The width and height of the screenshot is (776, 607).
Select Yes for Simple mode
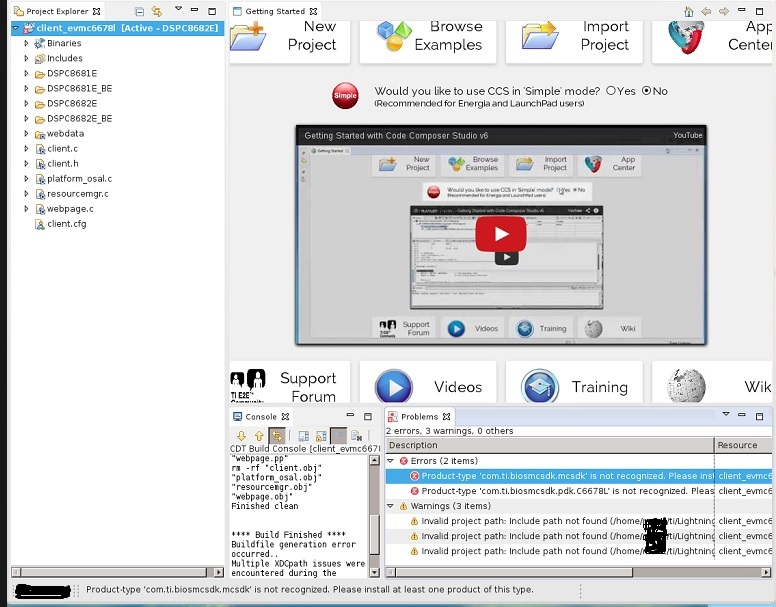(x=611, y=91)
